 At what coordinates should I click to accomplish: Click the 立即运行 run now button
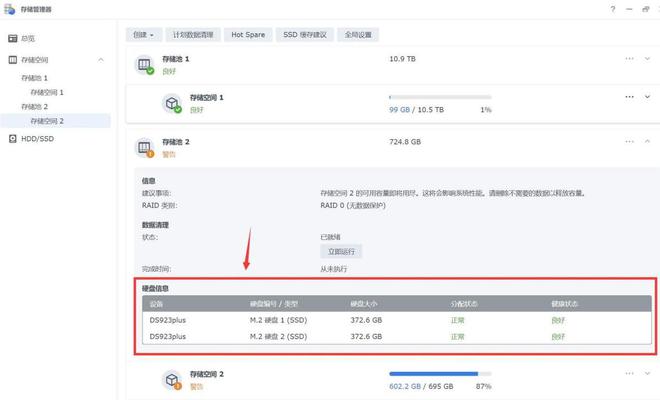tap(342, 251)
